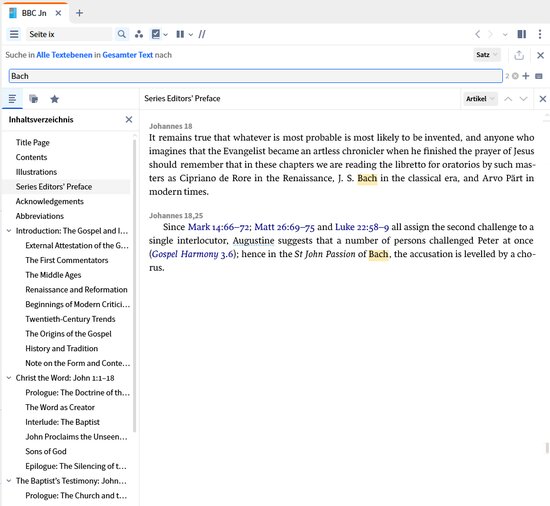This screenshot has width=550, height=506.
Task: Close the locator bar on the right
Action: coord(543,99)
